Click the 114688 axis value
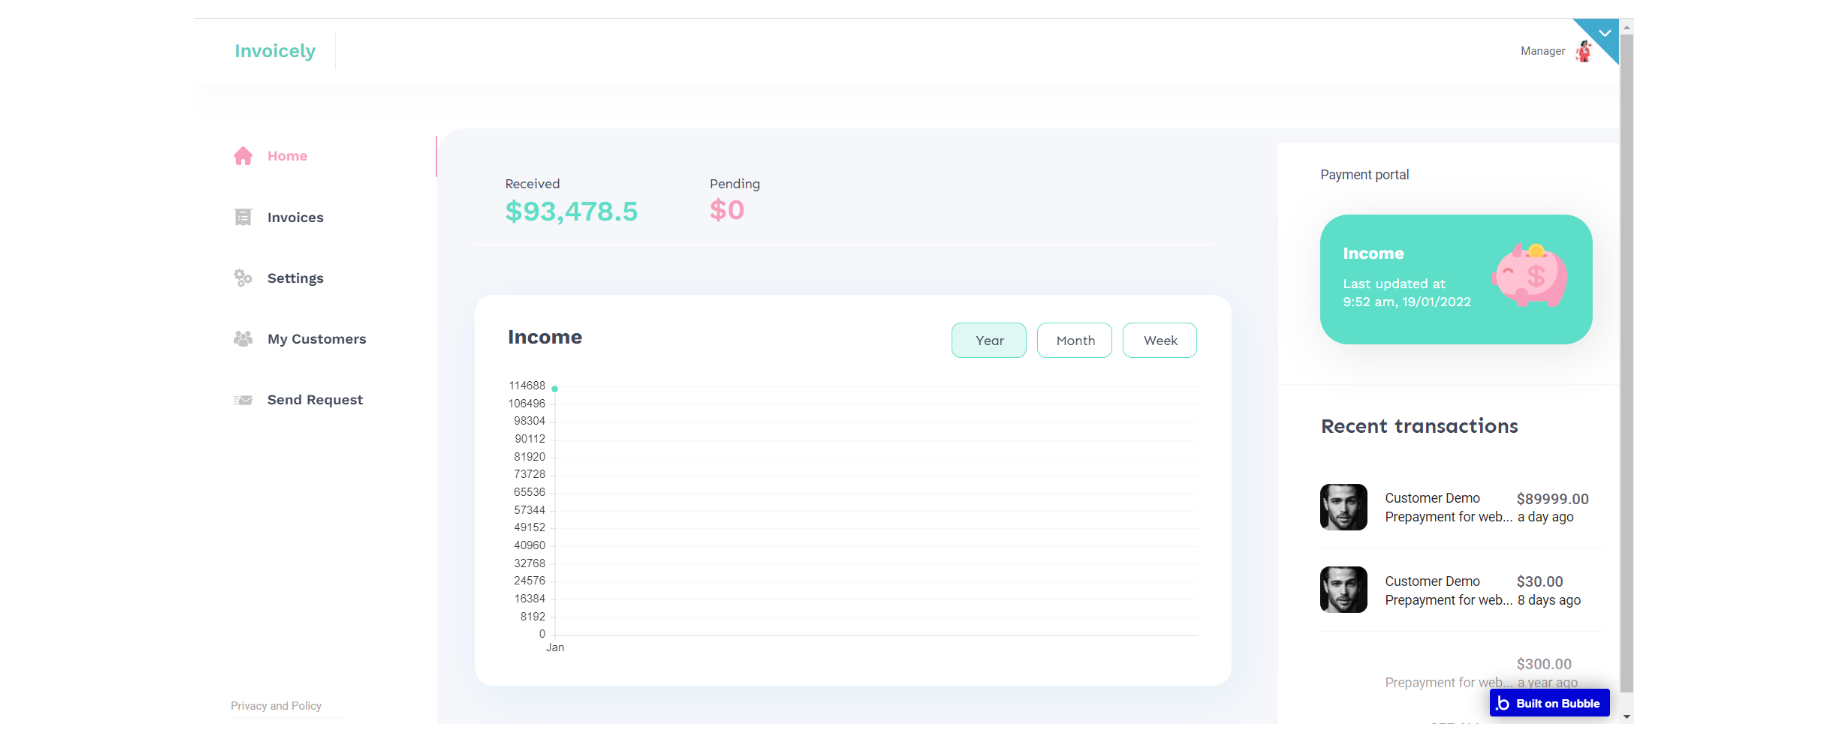 point(527,386)
